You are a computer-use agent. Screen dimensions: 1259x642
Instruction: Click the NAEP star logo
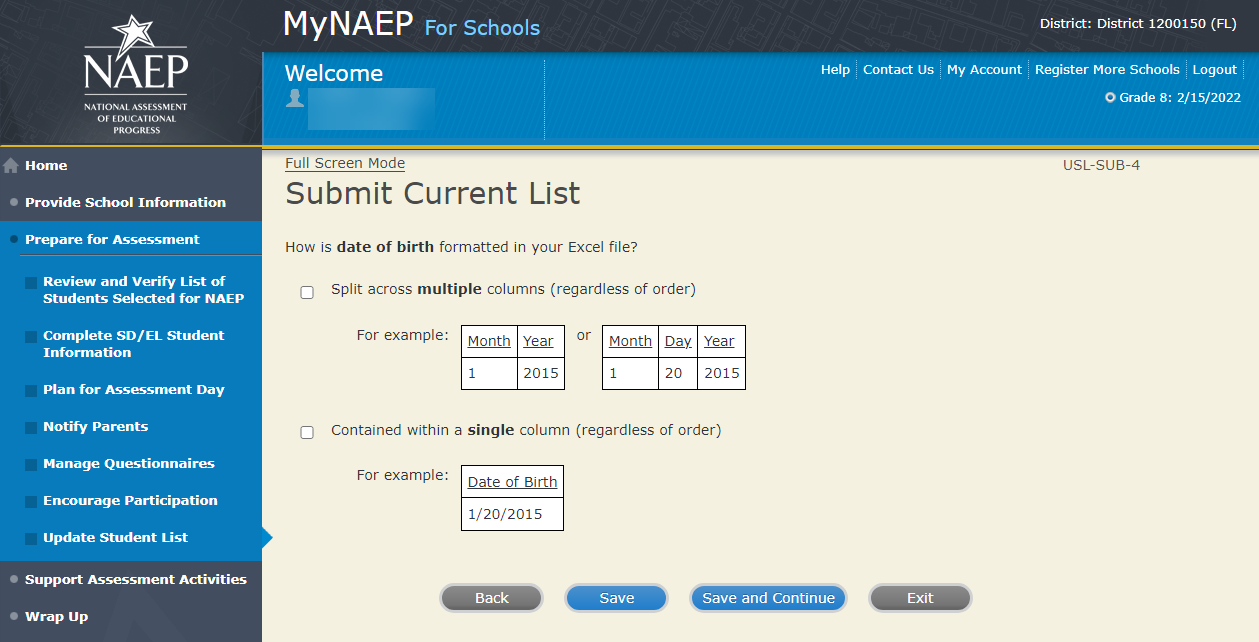pos(135,75)
